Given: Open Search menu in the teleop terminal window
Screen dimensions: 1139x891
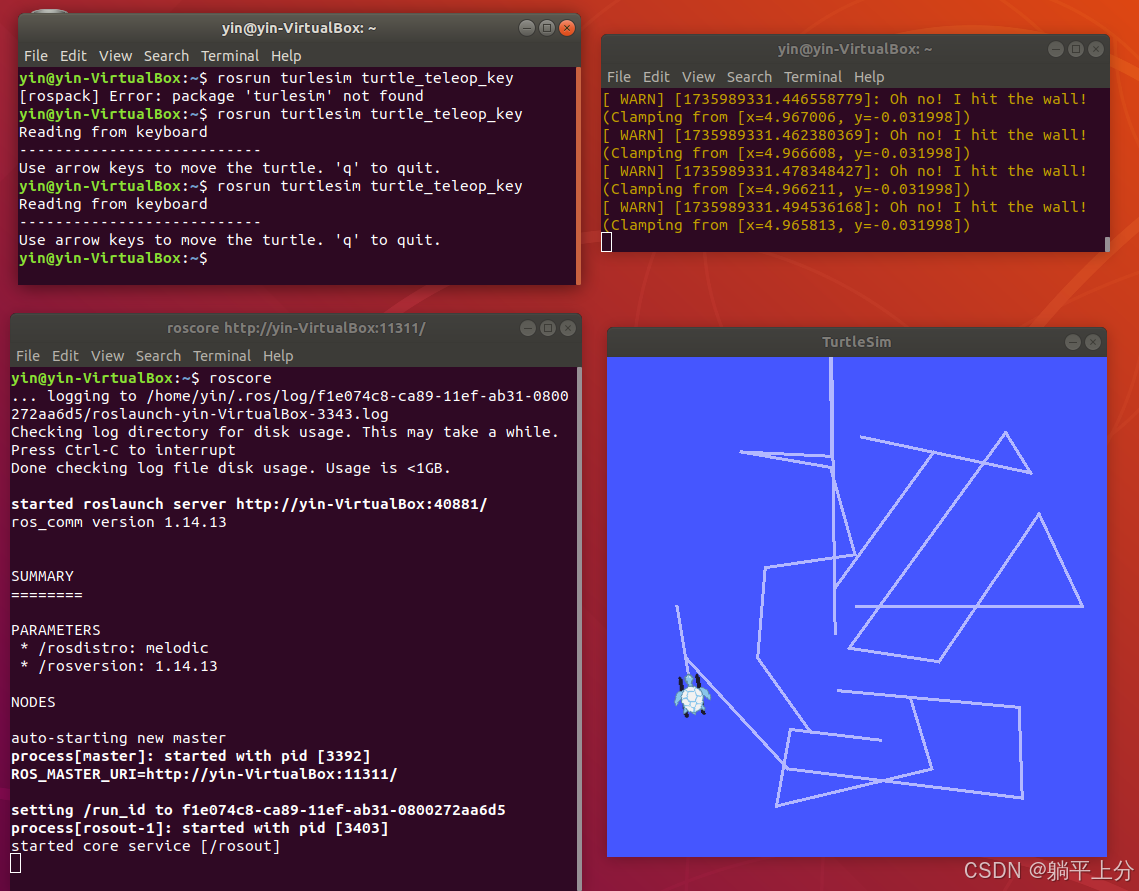Looking at the screenshot, I should click(x=166, y=56).
